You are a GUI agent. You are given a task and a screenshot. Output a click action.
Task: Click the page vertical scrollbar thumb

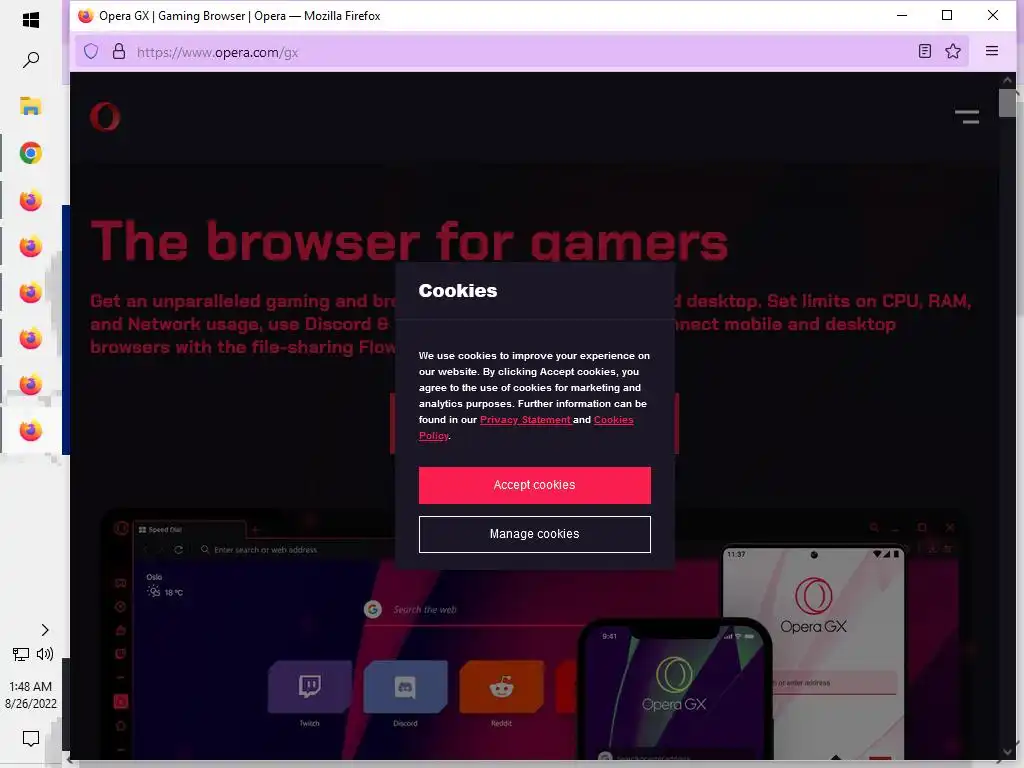[1007, 103]
